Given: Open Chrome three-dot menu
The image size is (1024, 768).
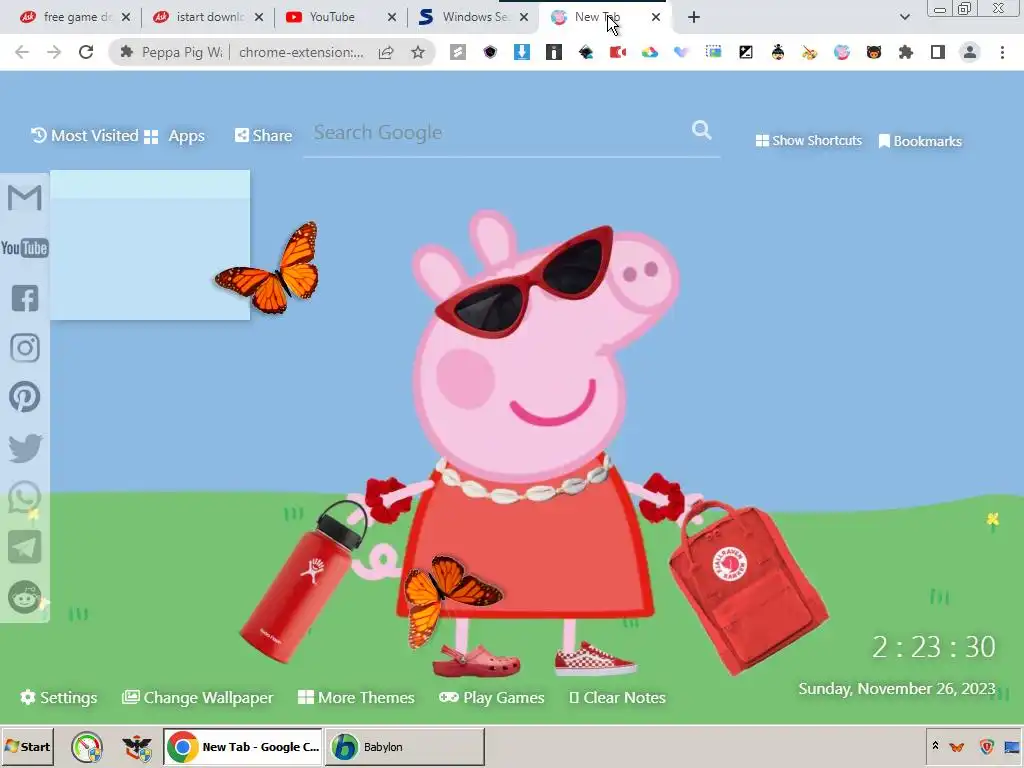Looking at the screenshot, I should coord(1002,52).
